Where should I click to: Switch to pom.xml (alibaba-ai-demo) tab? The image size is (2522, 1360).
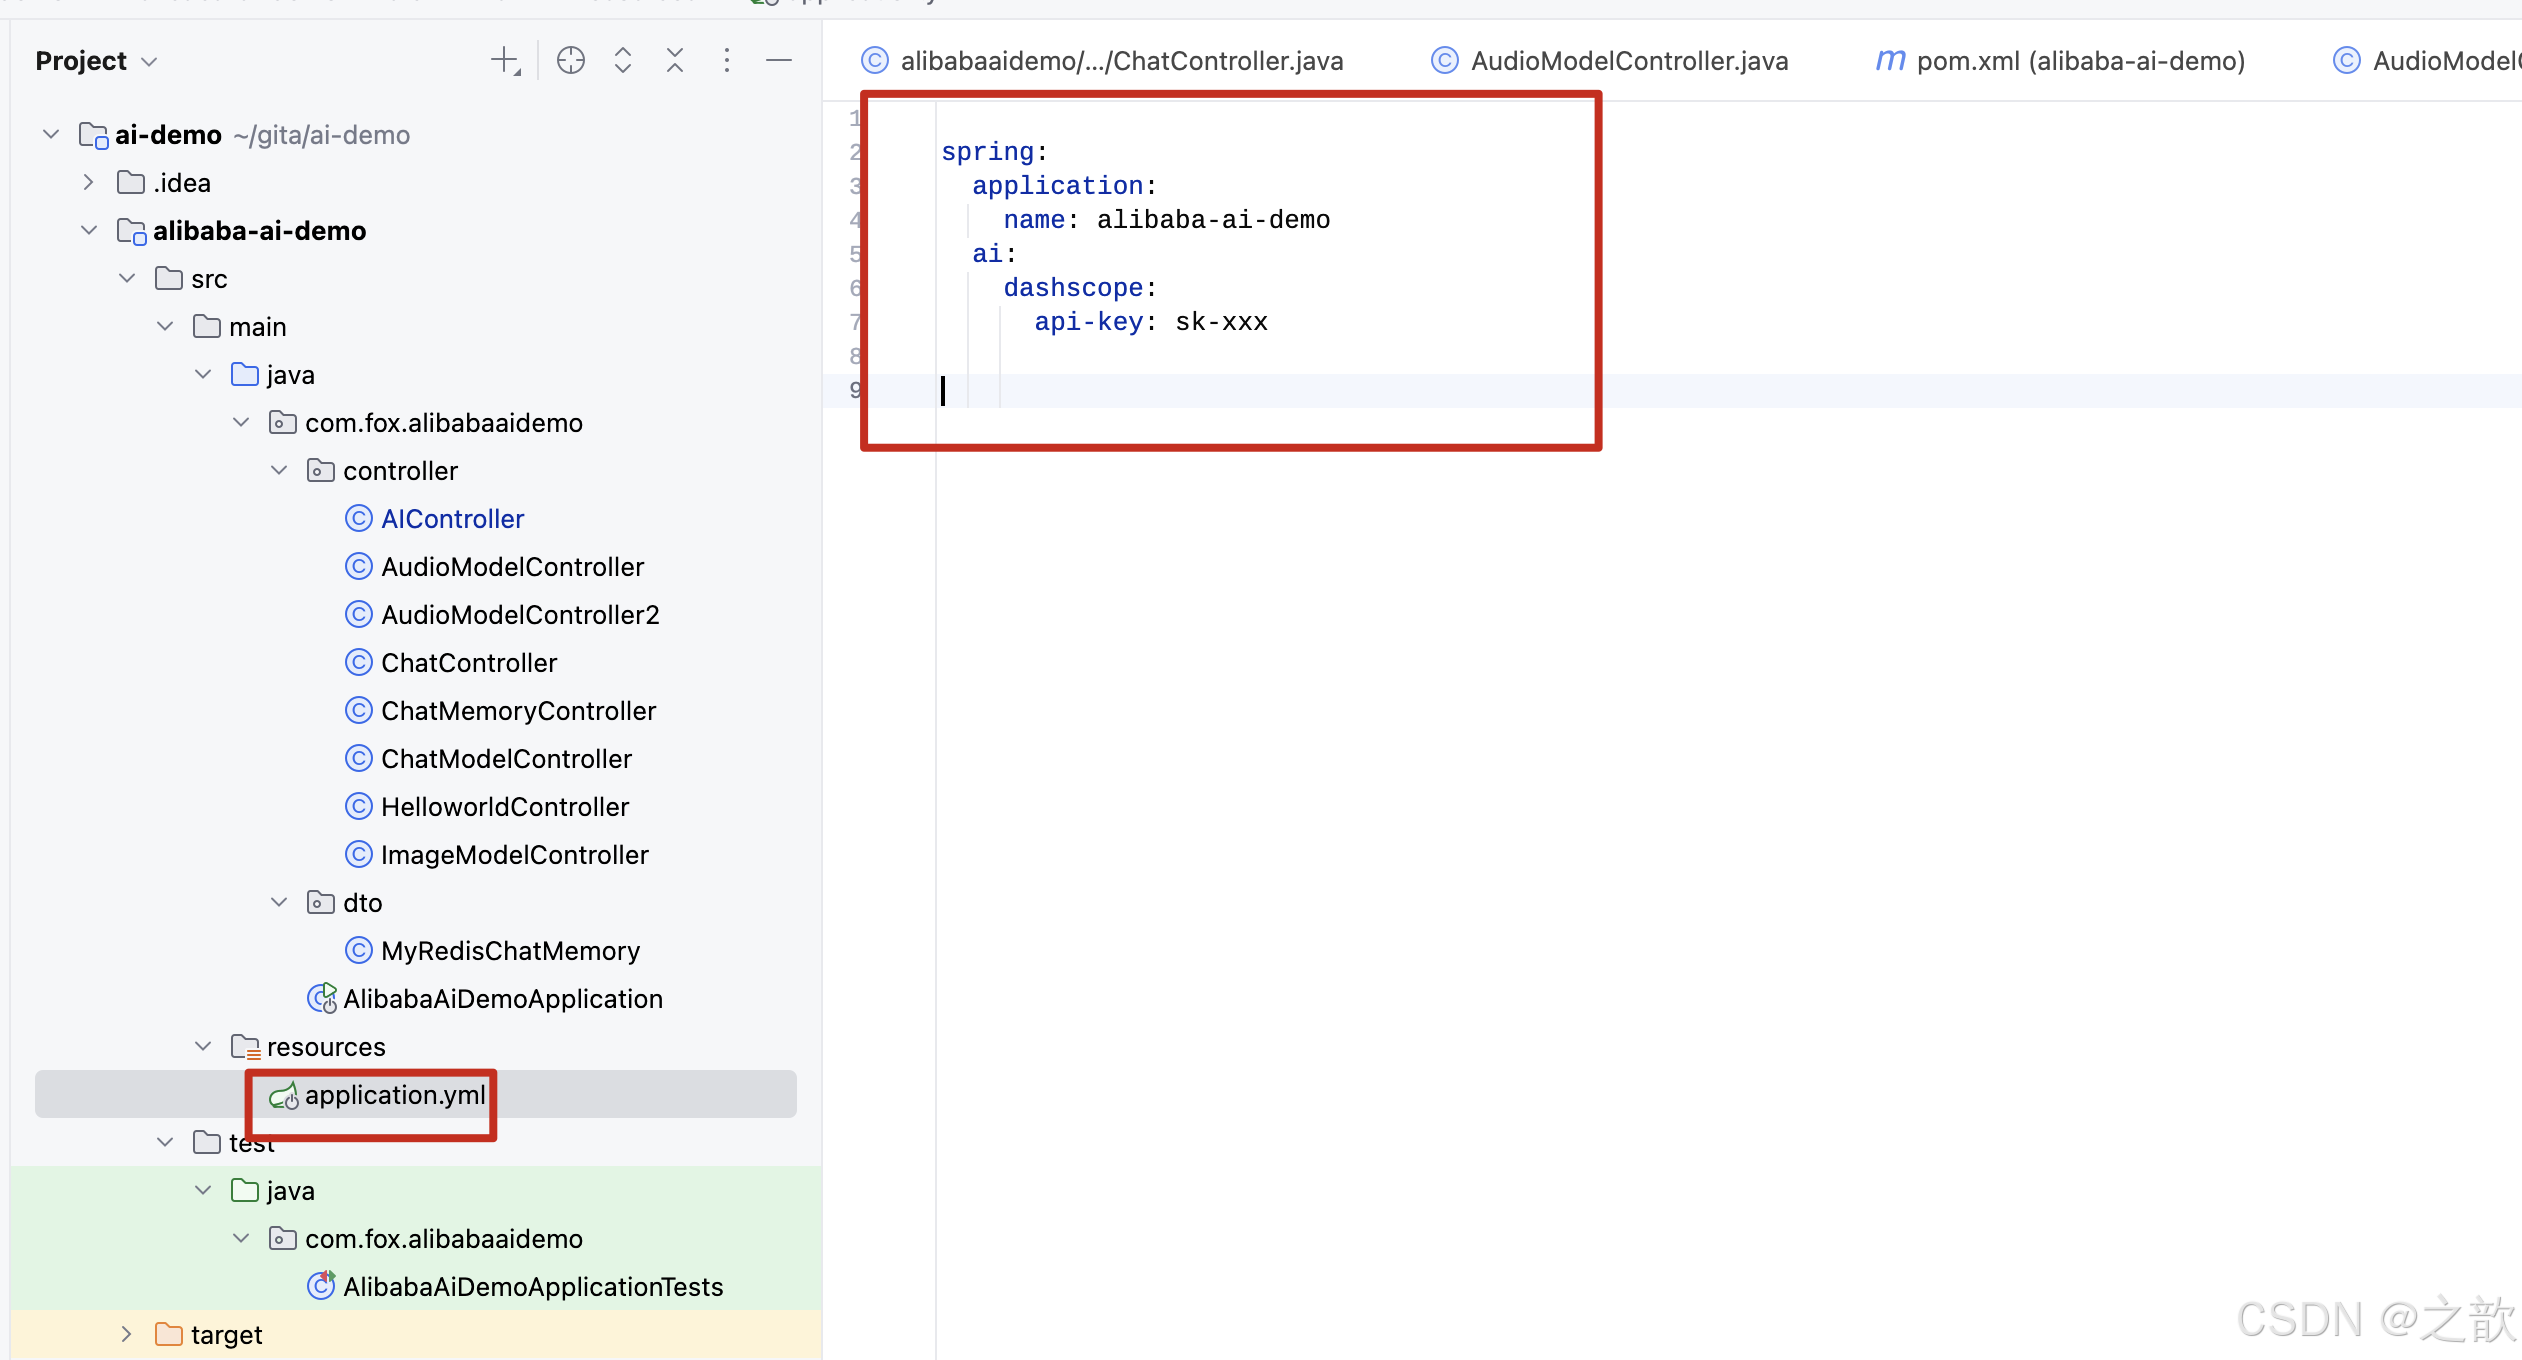[2080, 61]
